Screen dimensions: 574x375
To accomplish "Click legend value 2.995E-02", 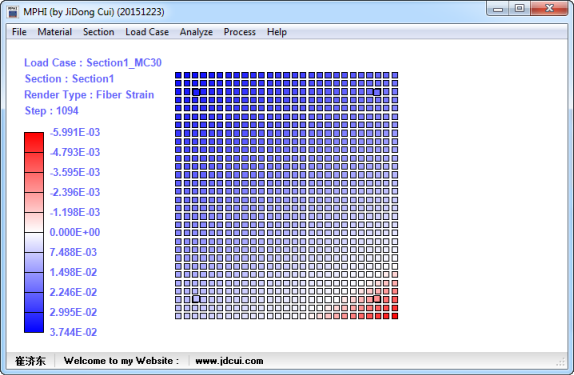I will [x=73, y=312].
